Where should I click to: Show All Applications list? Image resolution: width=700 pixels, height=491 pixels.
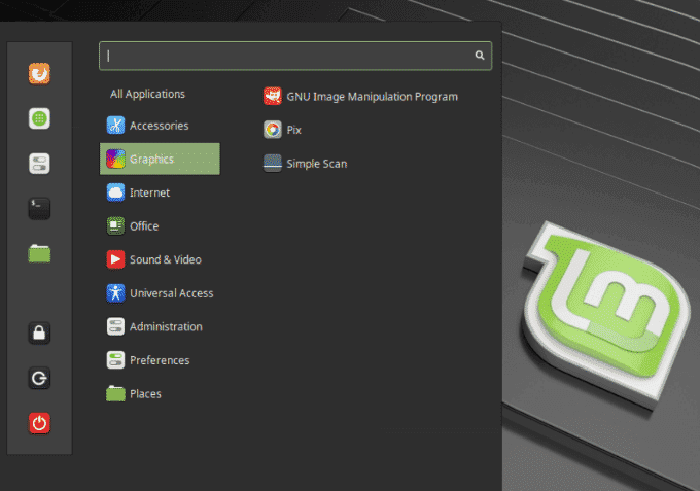pyautogui.click(x=147, y=94)
